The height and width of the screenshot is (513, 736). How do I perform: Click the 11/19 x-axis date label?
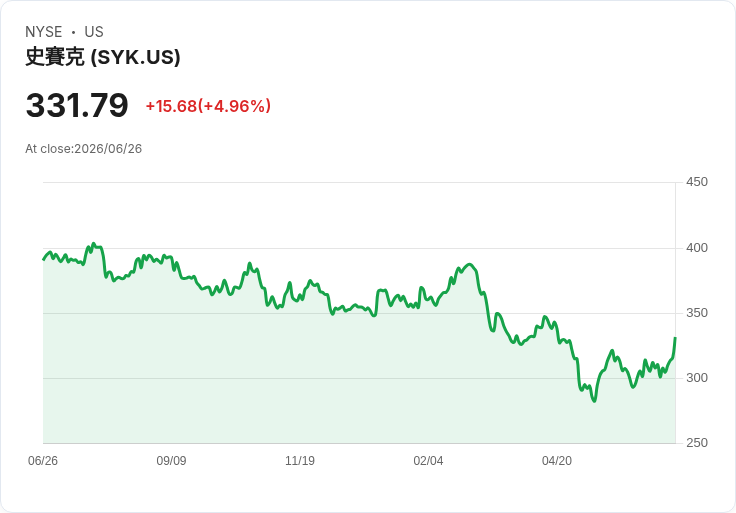click(300, 461)
